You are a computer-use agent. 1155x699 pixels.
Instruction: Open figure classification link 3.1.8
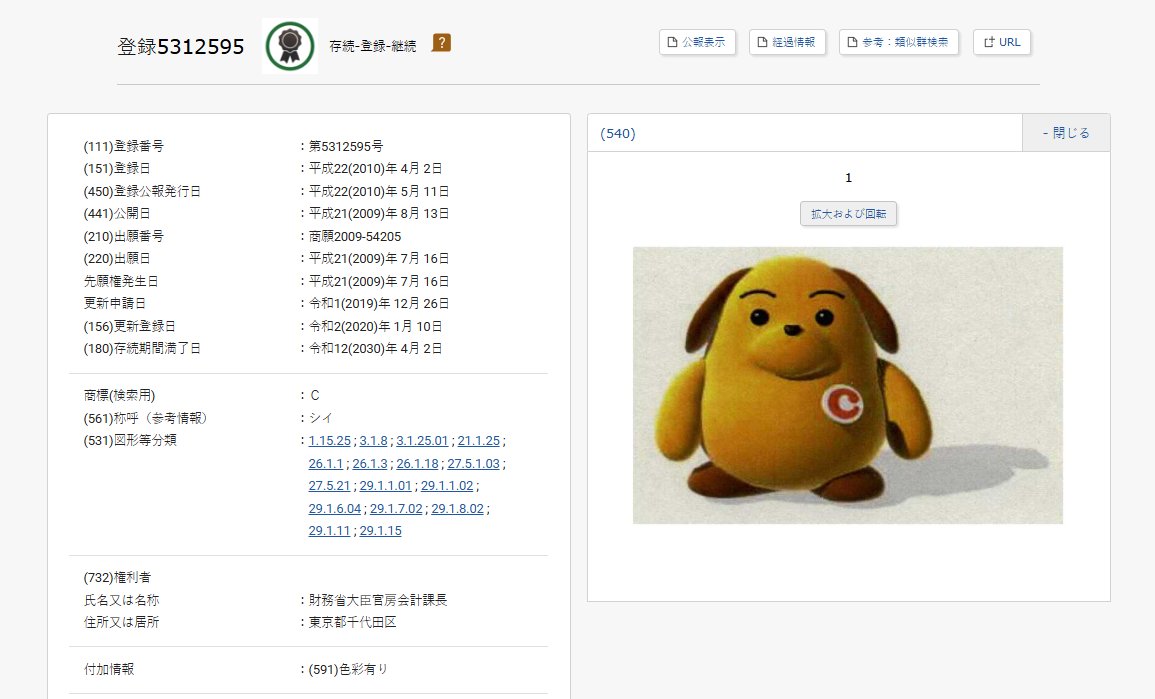(373, 440)
